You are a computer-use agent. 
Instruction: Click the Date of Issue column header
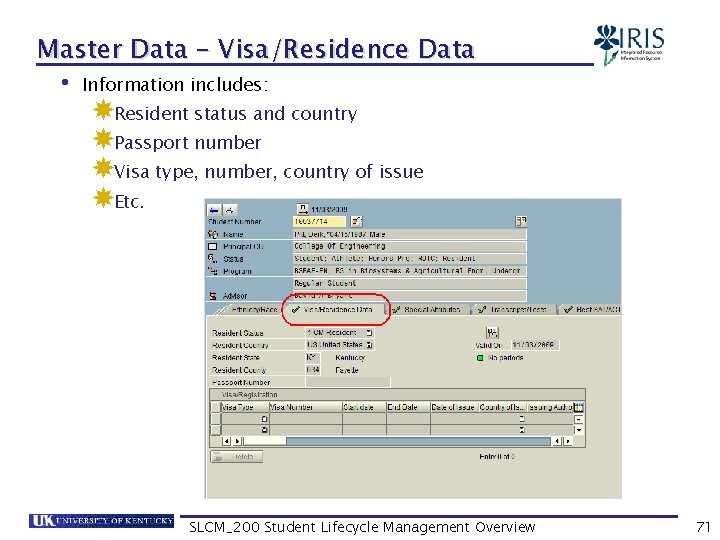click(454, 407)
